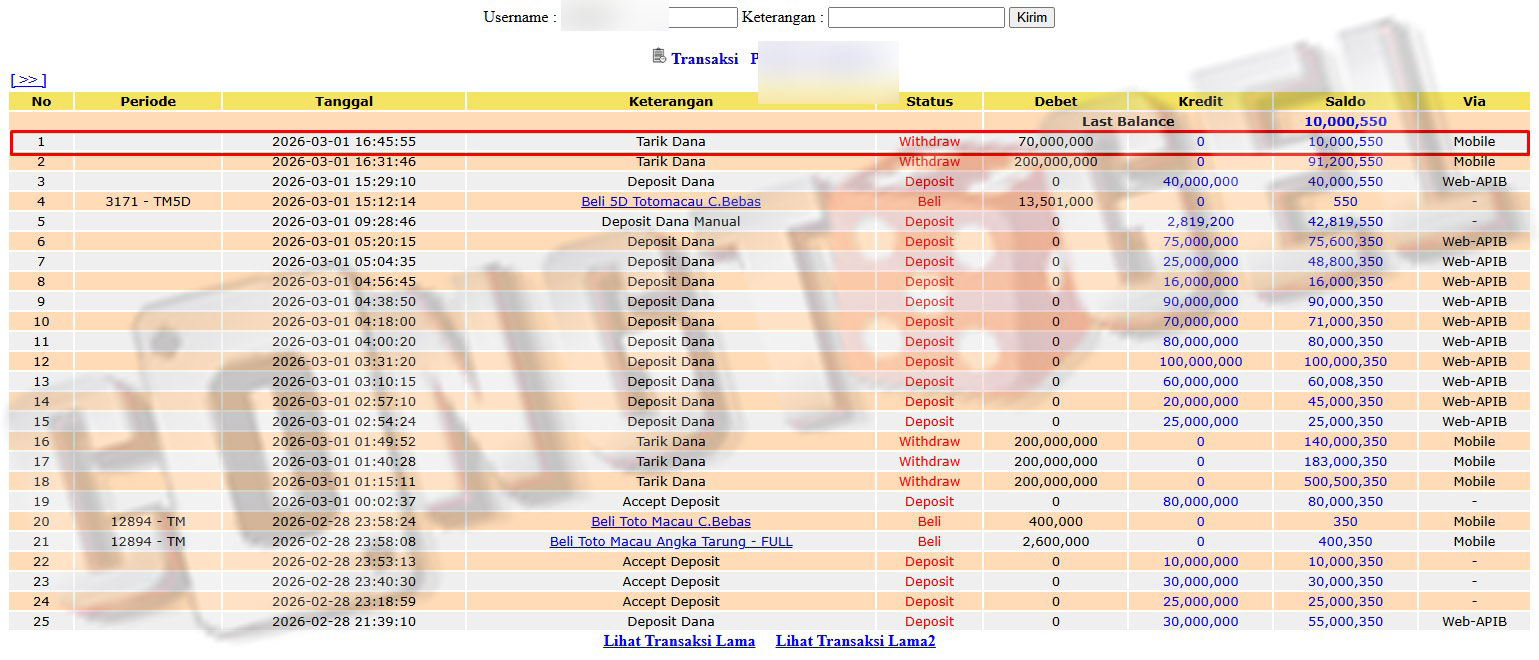Select timestamp 2026-03-01 16:31:46

[344, 161]
